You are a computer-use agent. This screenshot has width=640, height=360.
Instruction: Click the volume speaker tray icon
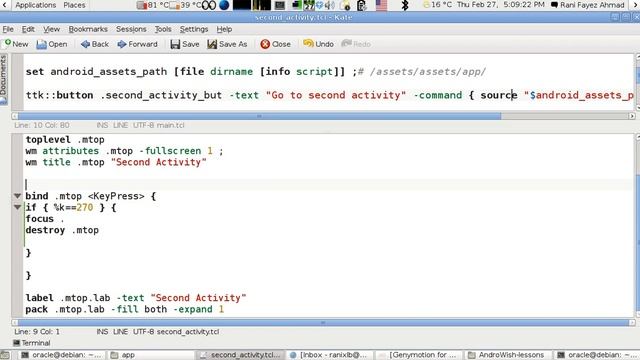[x=330, y=5]
